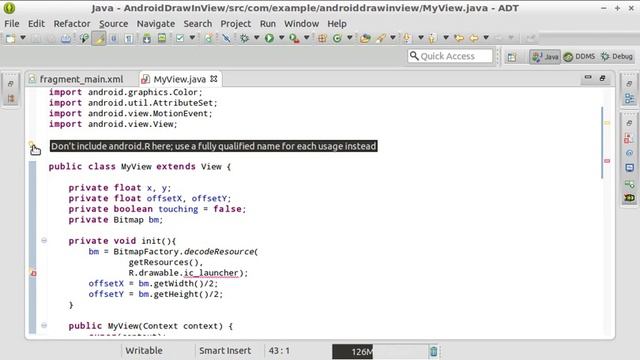Click the green Run button
The image size is (640, 360).
pos(269,38)
